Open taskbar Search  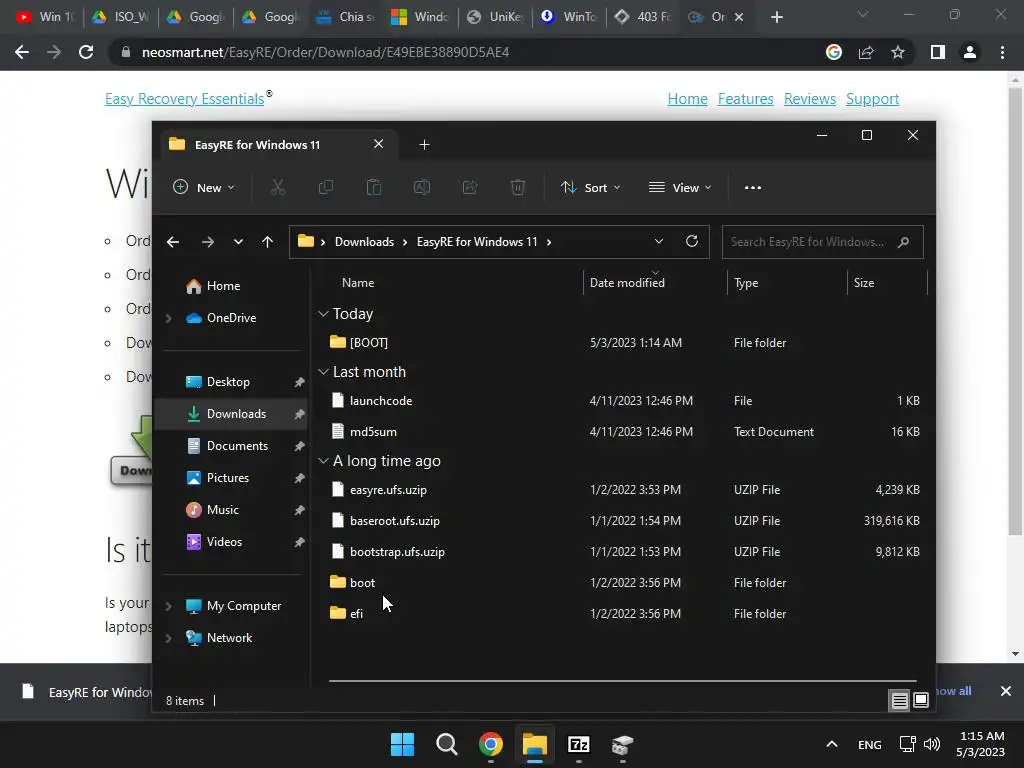point(447,744)
